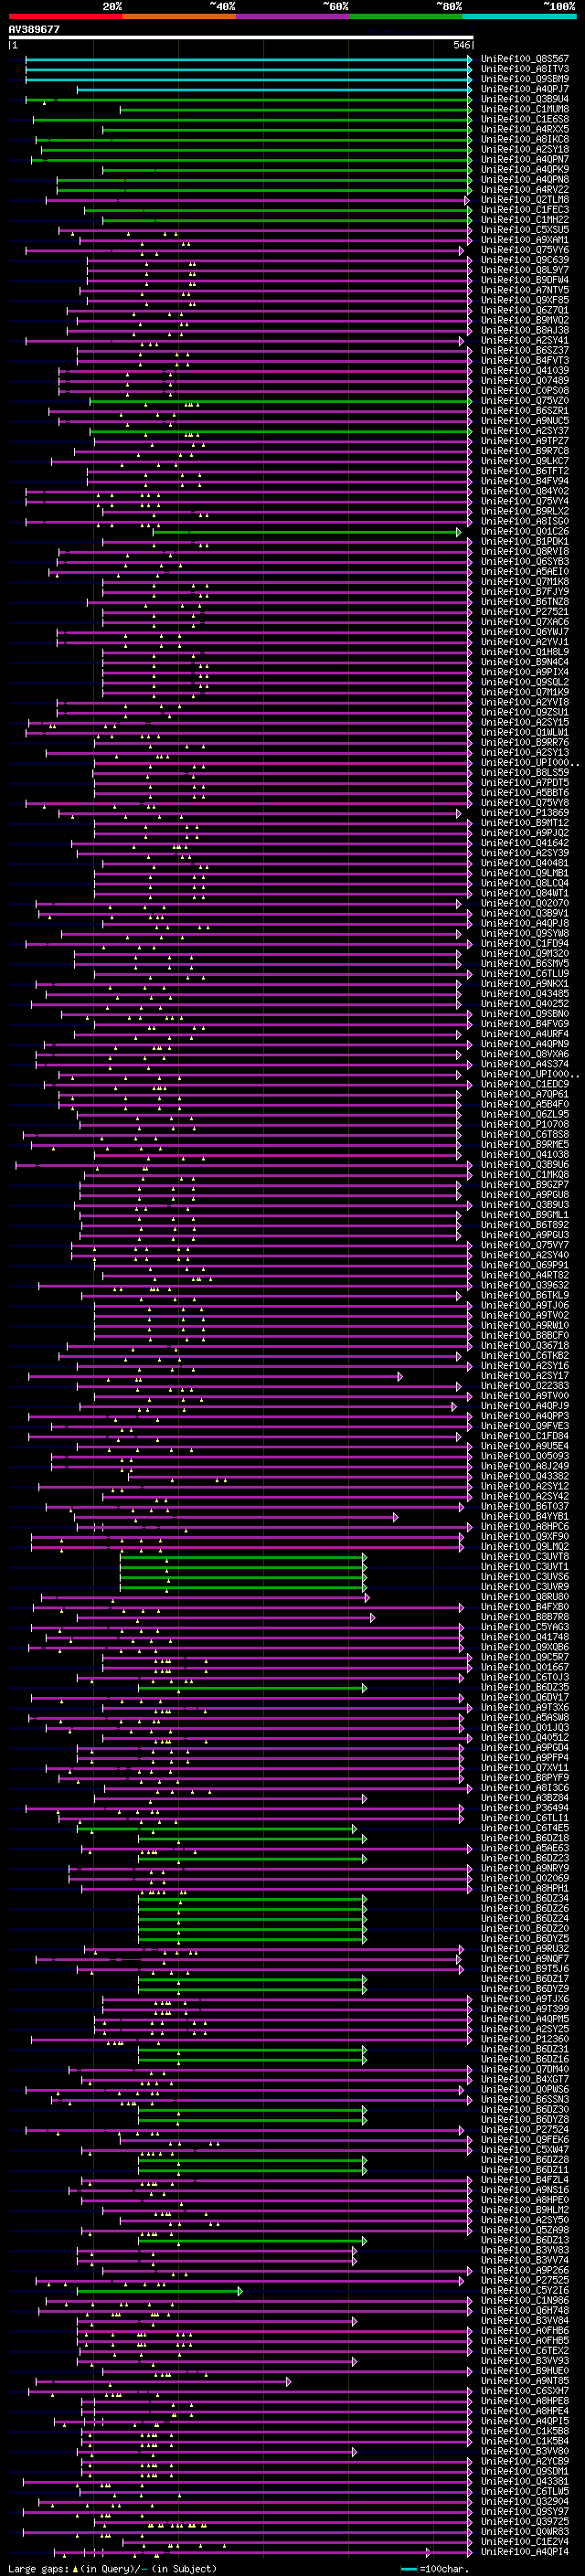The image size is (585, 2576).
Task: Click the green alignment bar for UniRef100_C3UVT8
Action: tap(243, 1556)
